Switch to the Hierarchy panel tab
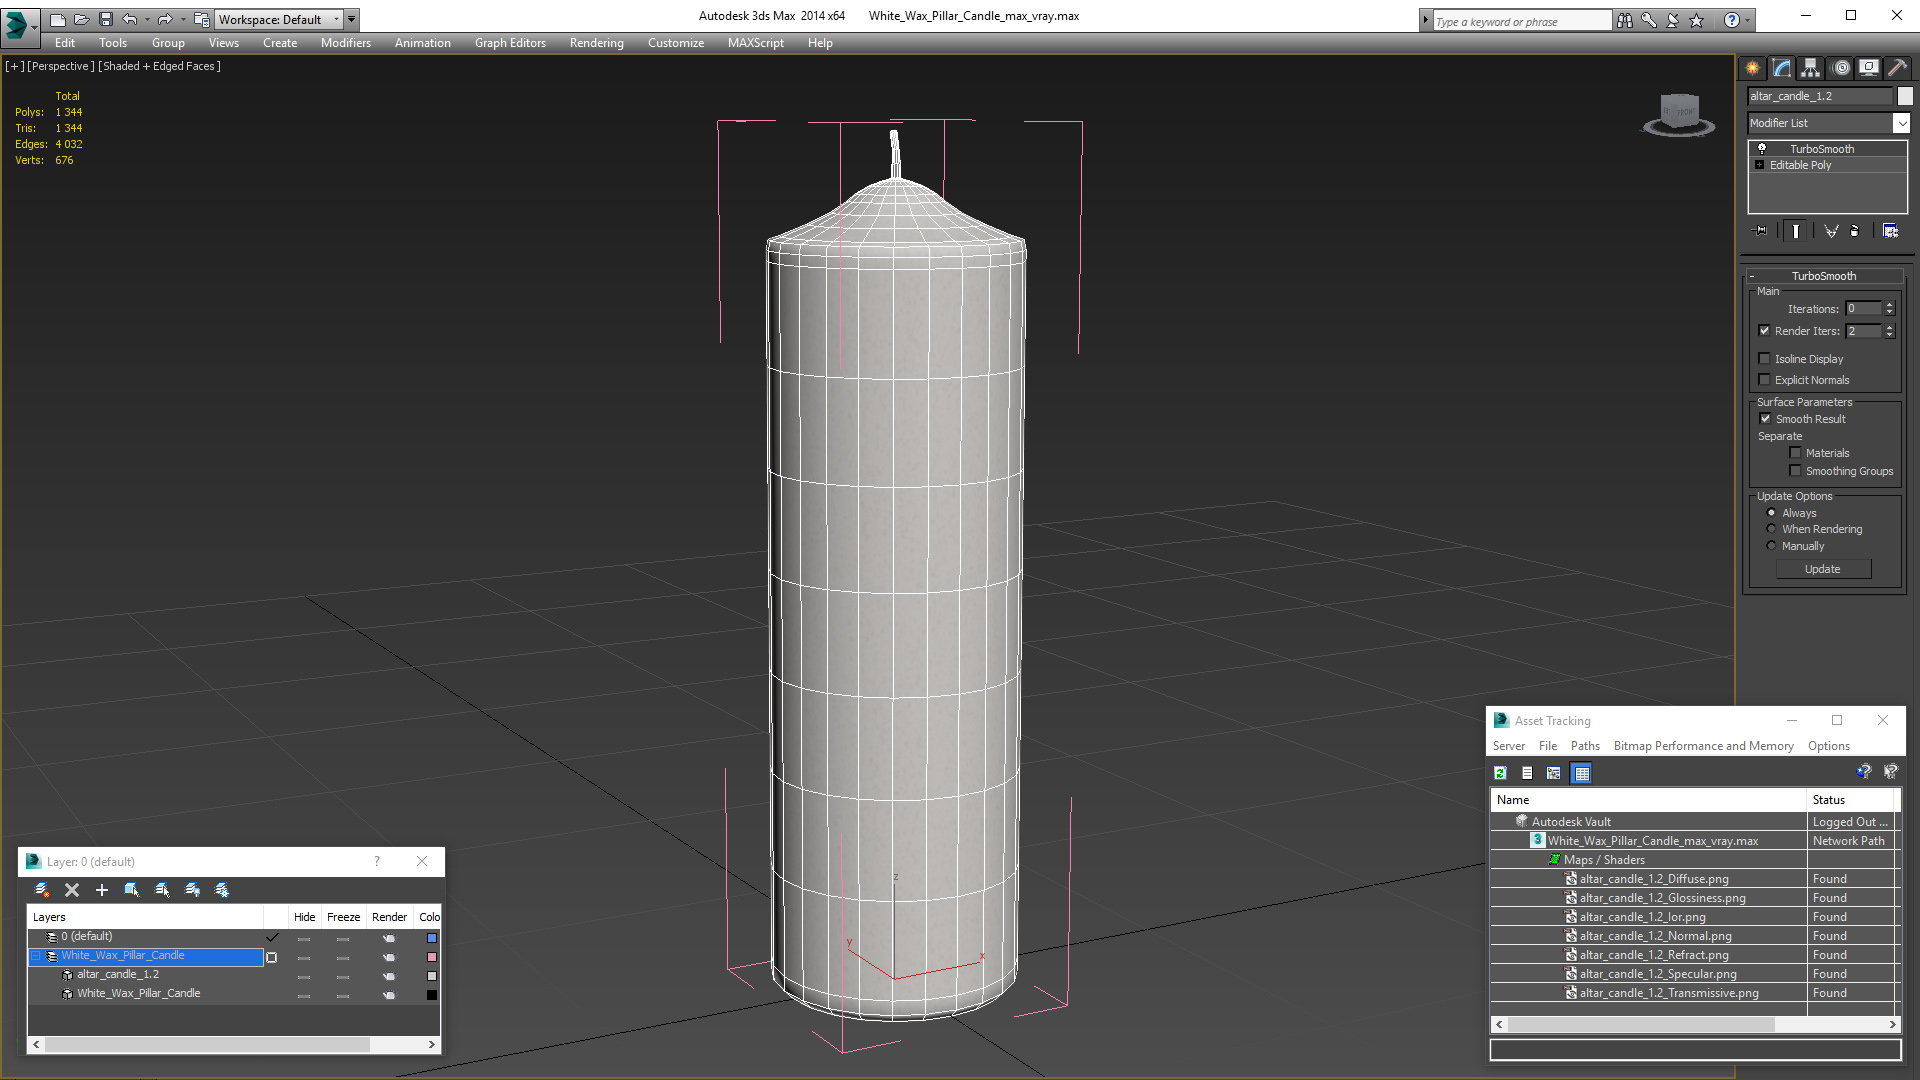The height and width of the screenshot is (1080, 1920). point(1810,68)
